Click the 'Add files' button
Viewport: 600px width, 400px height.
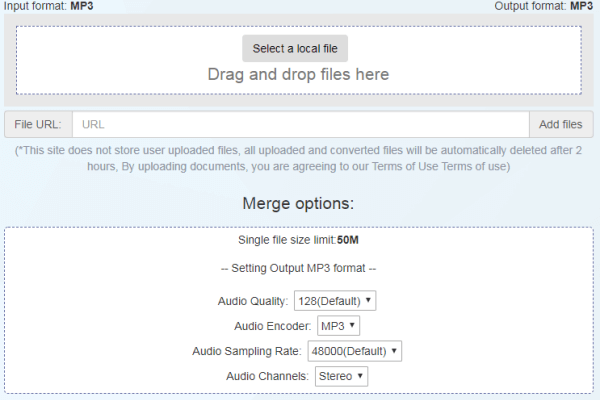click(x=561, y=124)
